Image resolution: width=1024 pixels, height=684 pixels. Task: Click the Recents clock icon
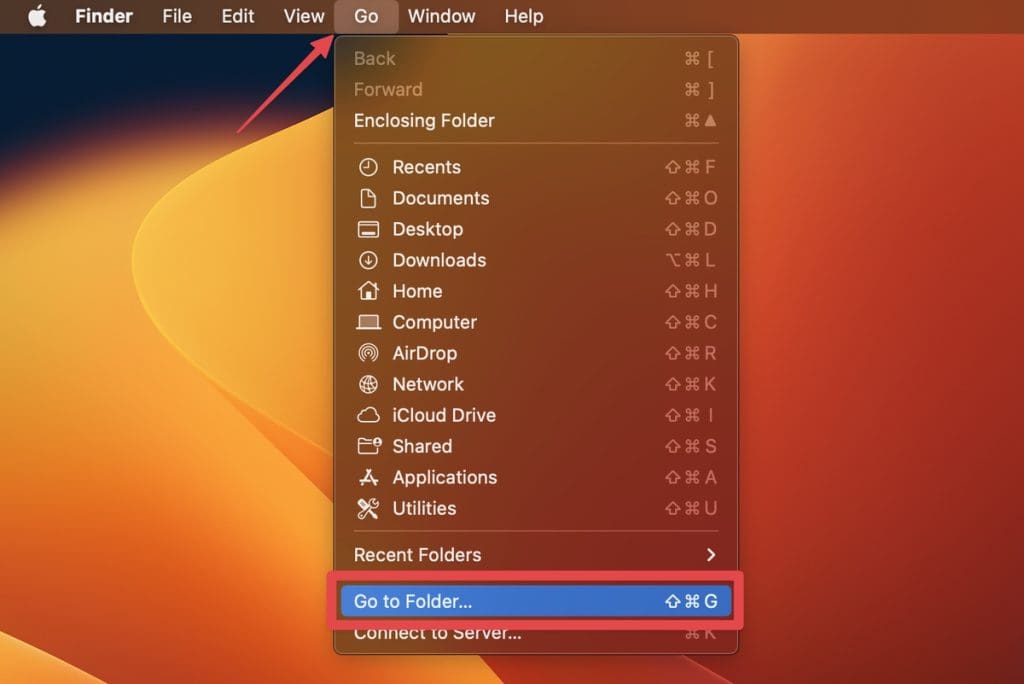pyautogui.click(x=368, y=167)
